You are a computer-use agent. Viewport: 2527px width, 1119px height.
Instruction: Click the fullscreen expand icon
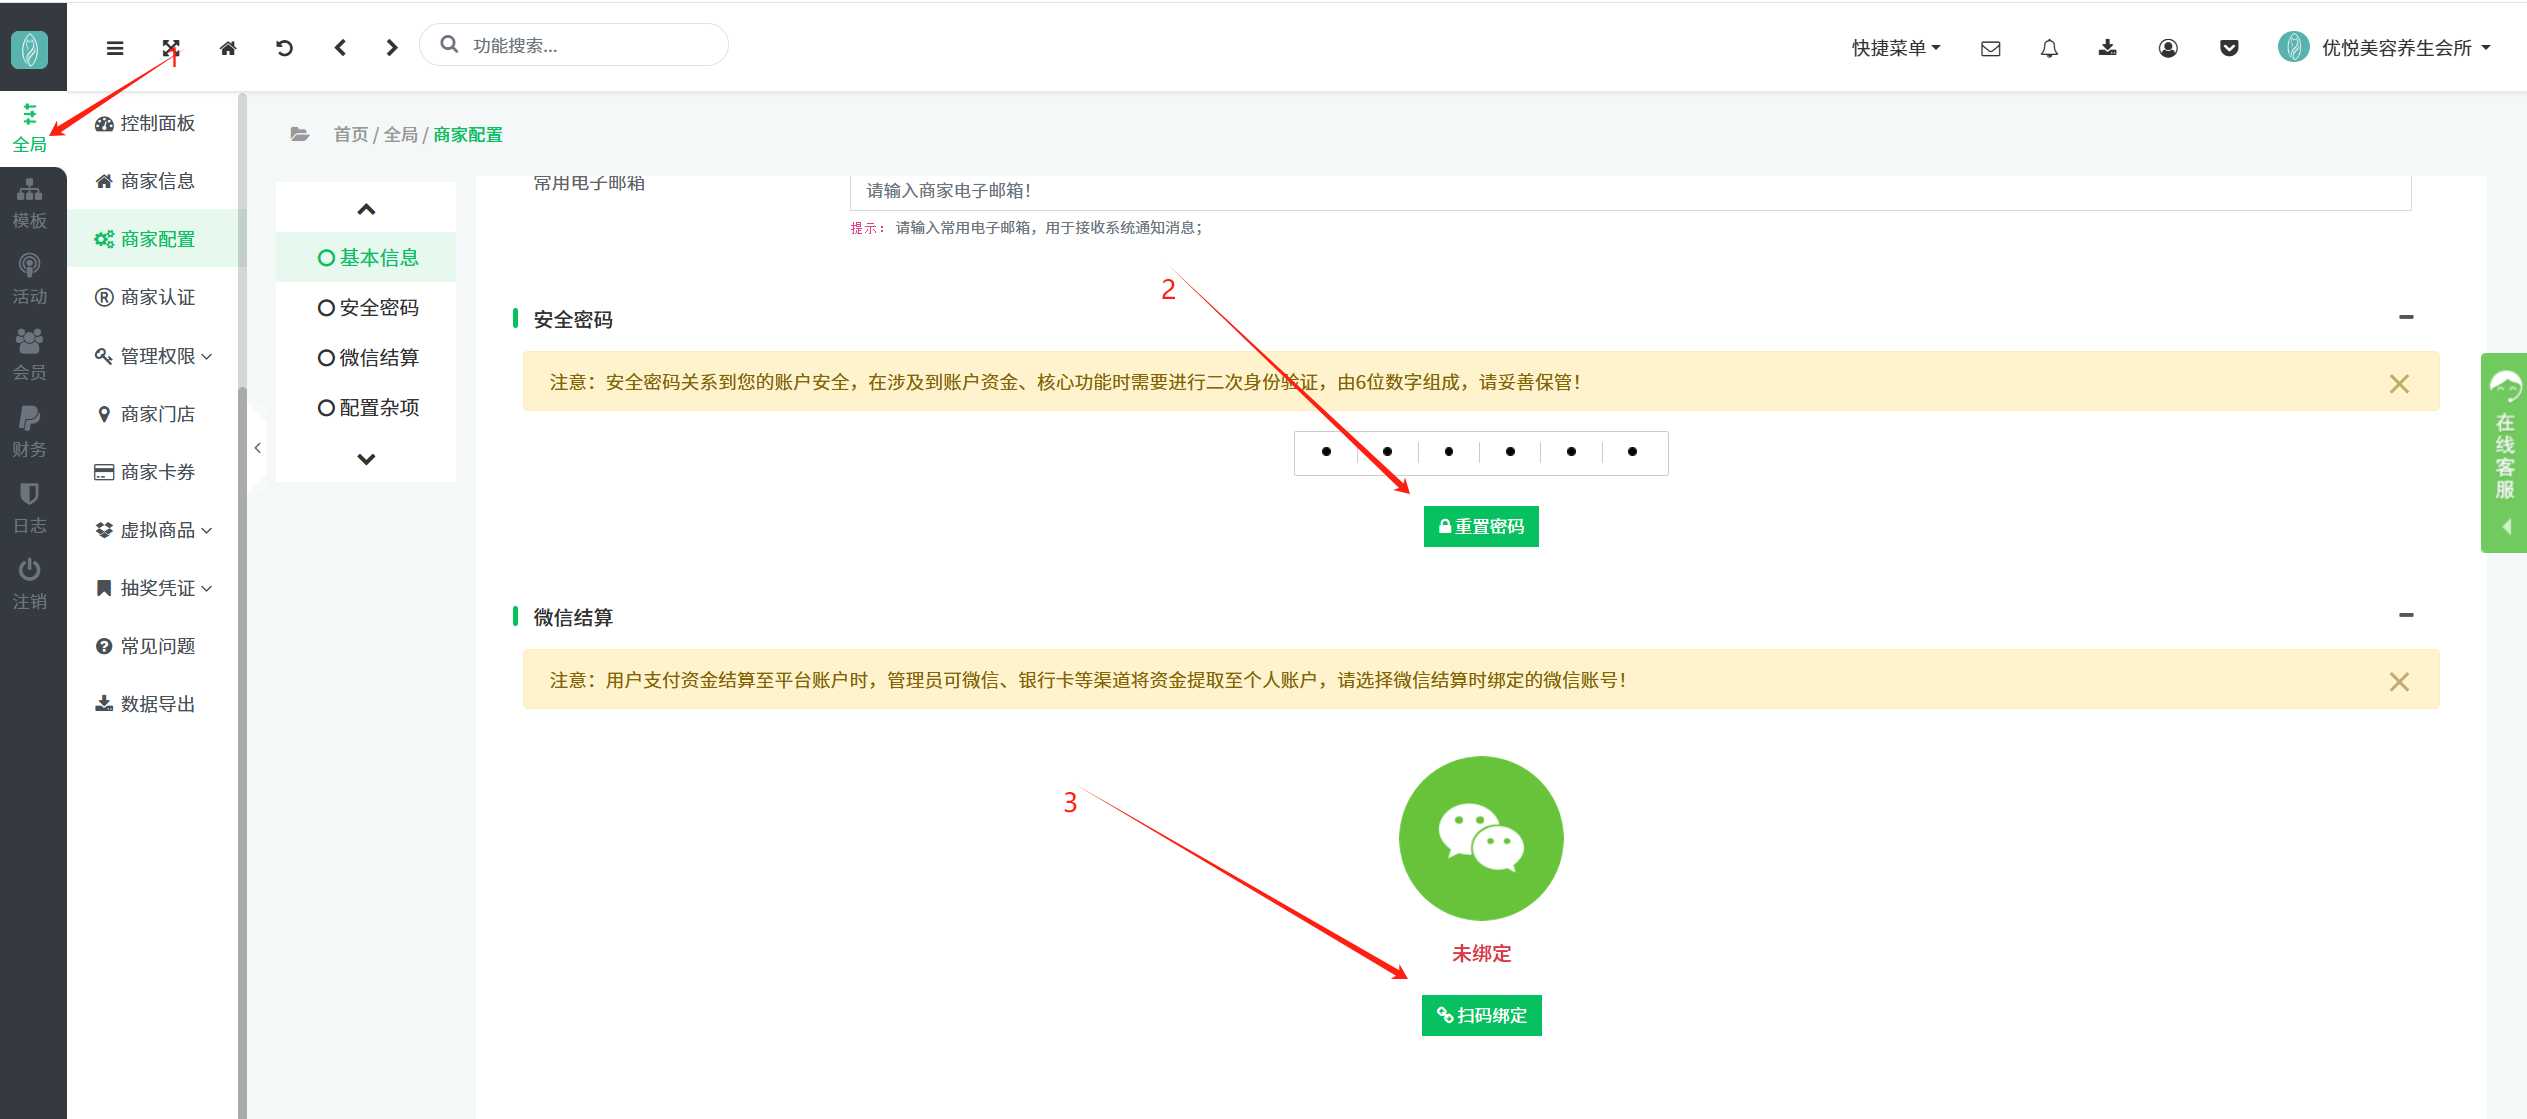[171, 47]
